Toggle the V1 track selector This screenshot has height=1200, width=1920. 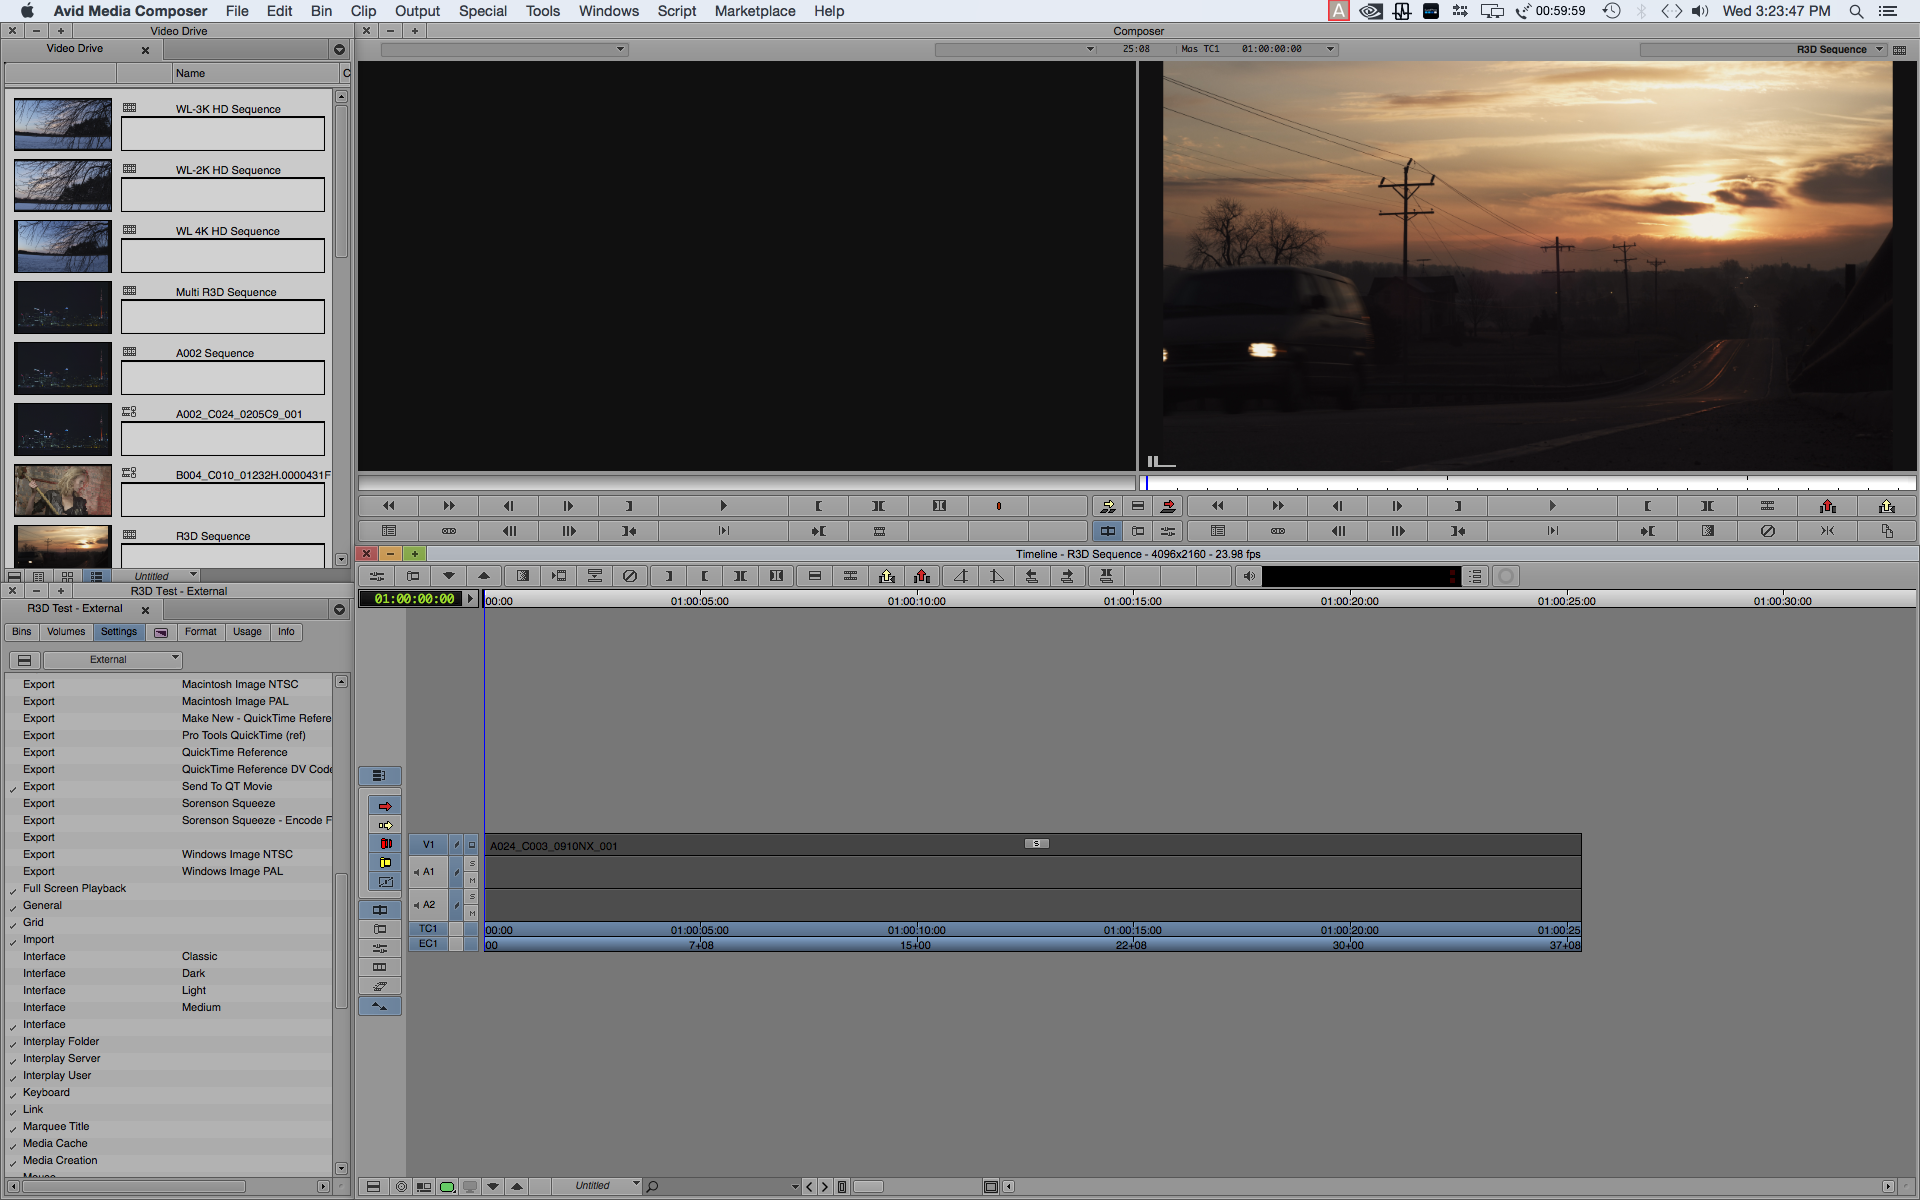click(428, 845)
